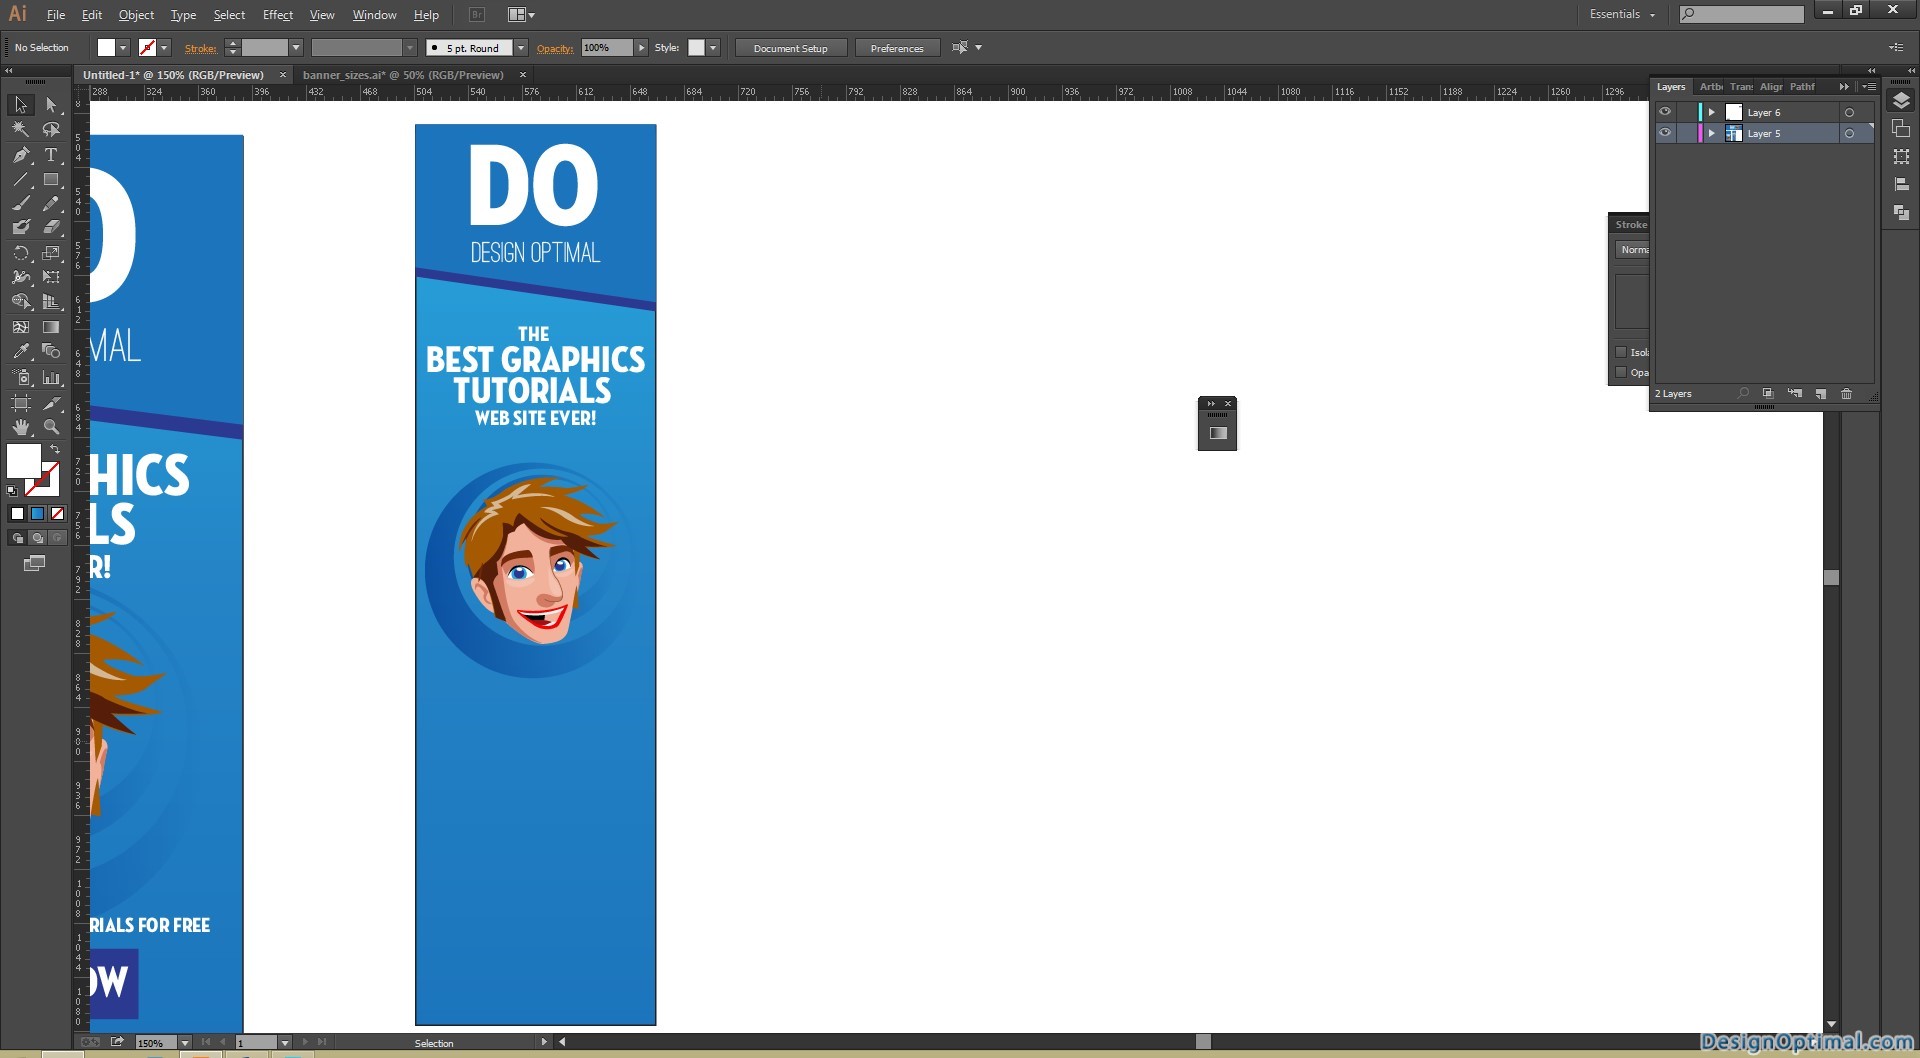The image size is (1920, 1058).
Task: Select the Gradient tool
Action: tap(52, 327)
